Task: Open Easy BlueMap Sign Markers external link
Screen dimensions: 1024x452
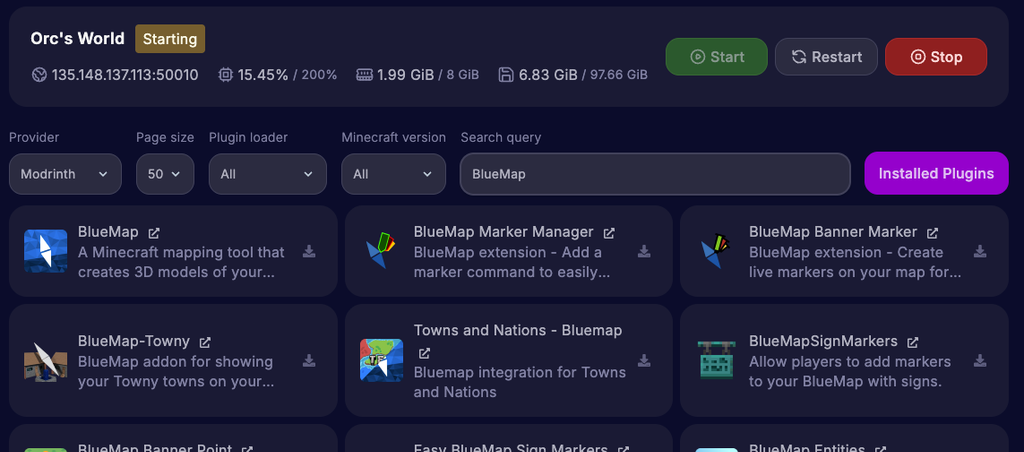Action: tap(623, 449)
